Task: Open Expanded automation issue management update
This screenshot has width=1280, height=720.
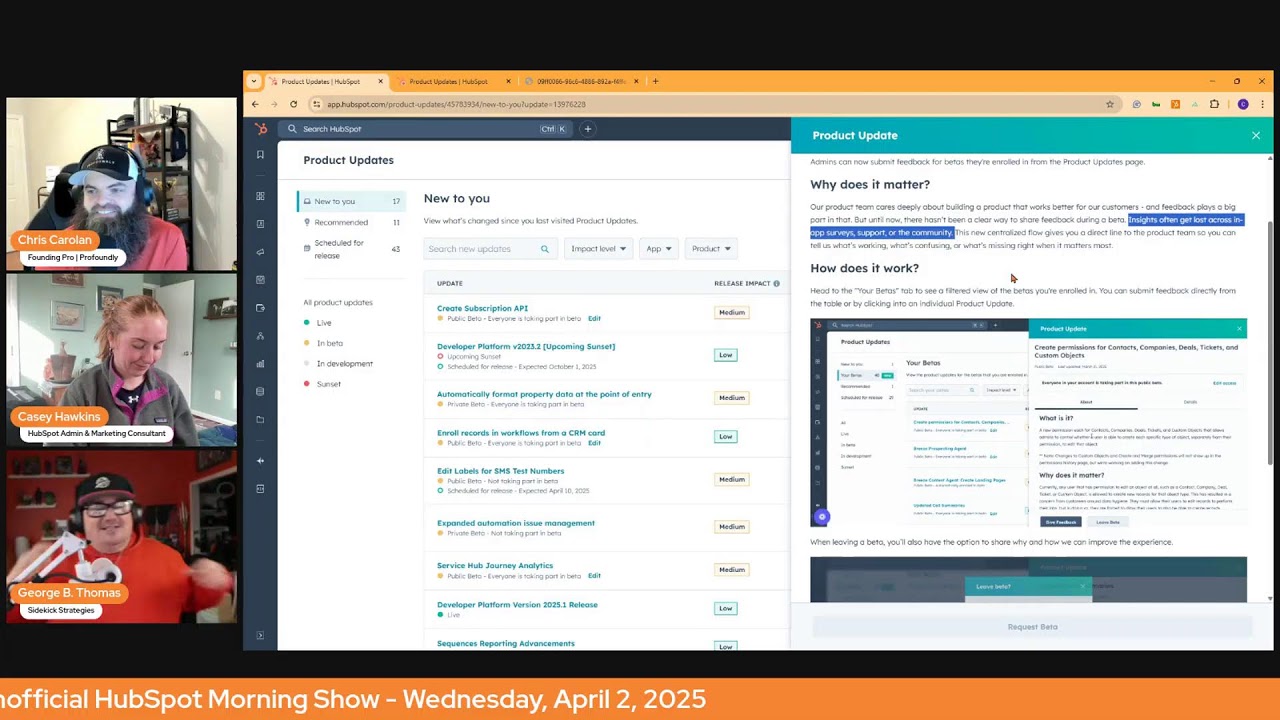Action: click(516, 523)
